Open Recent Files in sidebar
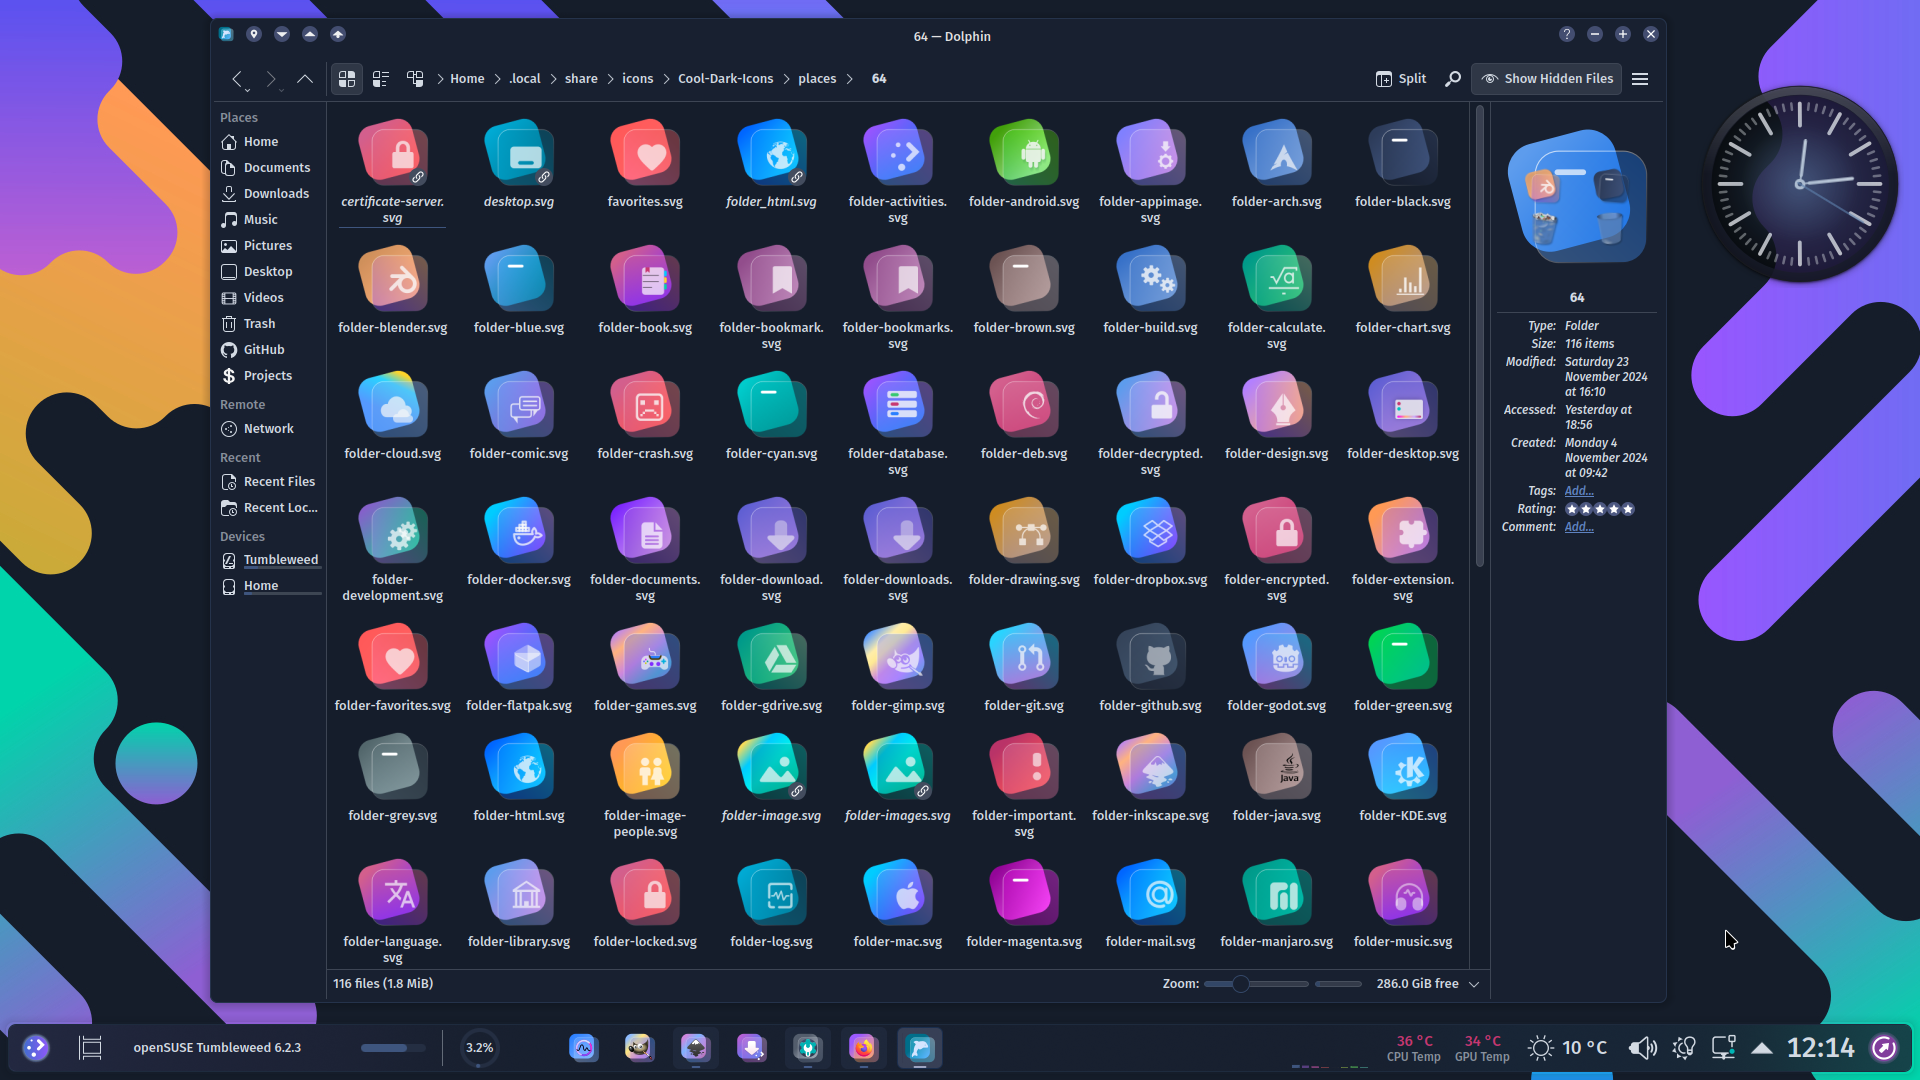The height and width of the screenshot is (1080, 1920). click(x=271, y=482)
